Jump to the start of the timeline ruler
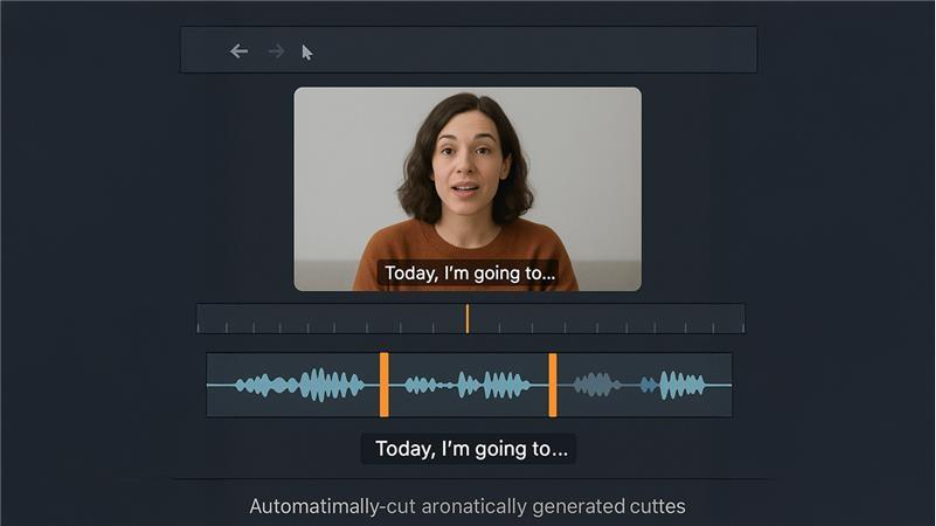This screenshot has height=526, width=936. click(x=200, y=319)
